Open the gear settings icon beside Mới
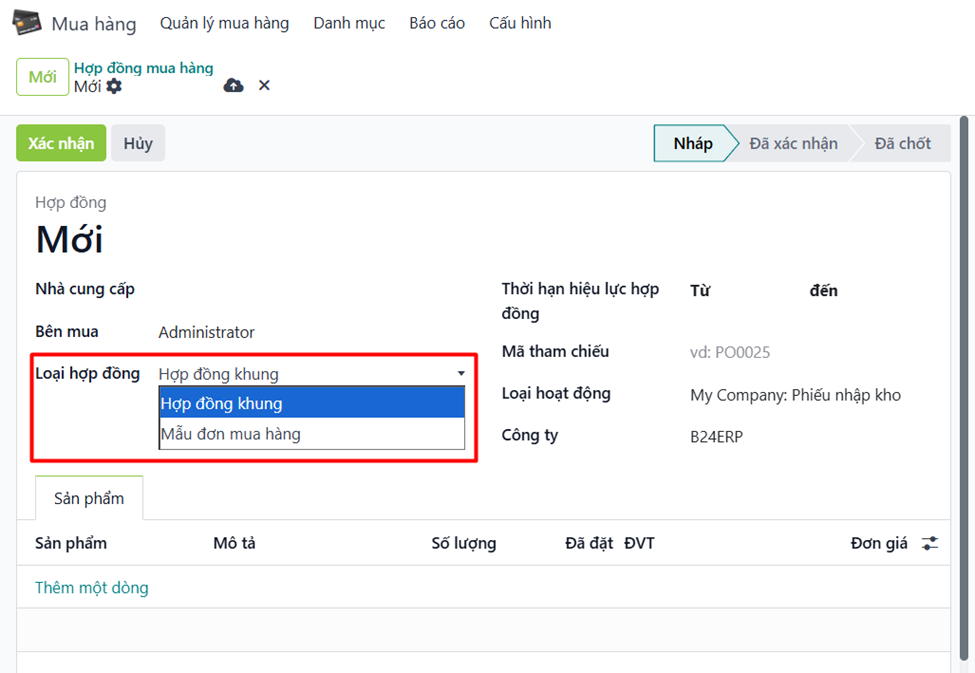The width and height of the screenshot is (975, 673). click(114, 87)
